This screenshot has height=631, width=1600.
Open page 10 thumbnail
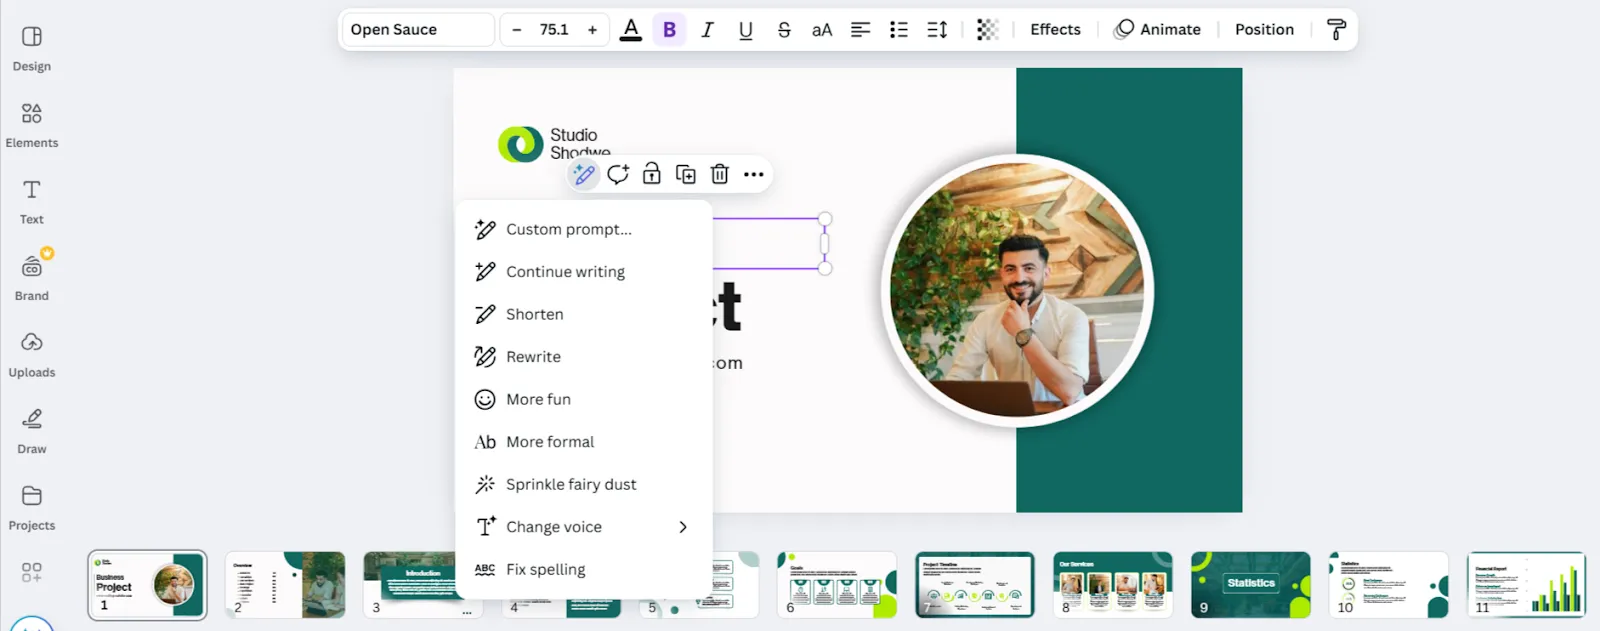point(1389,585)
